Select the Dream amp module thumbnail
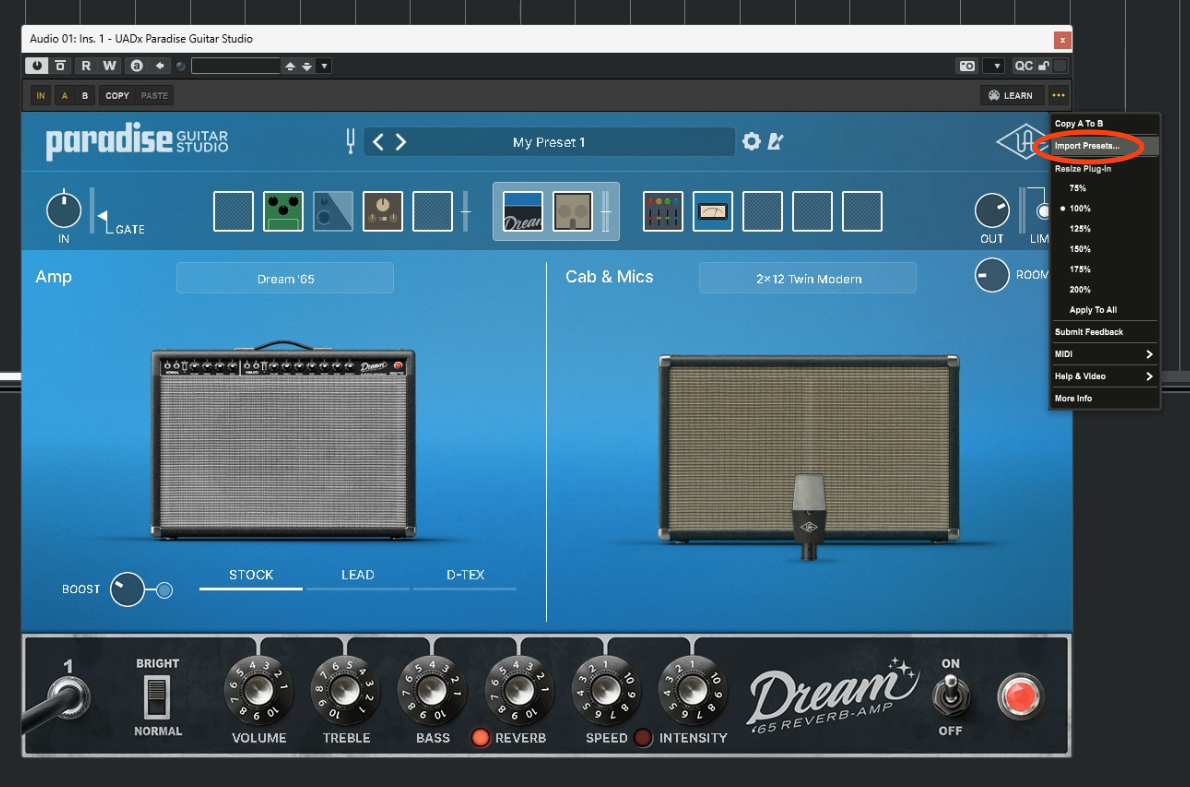 pyautogui.click(x=523, y=212)
